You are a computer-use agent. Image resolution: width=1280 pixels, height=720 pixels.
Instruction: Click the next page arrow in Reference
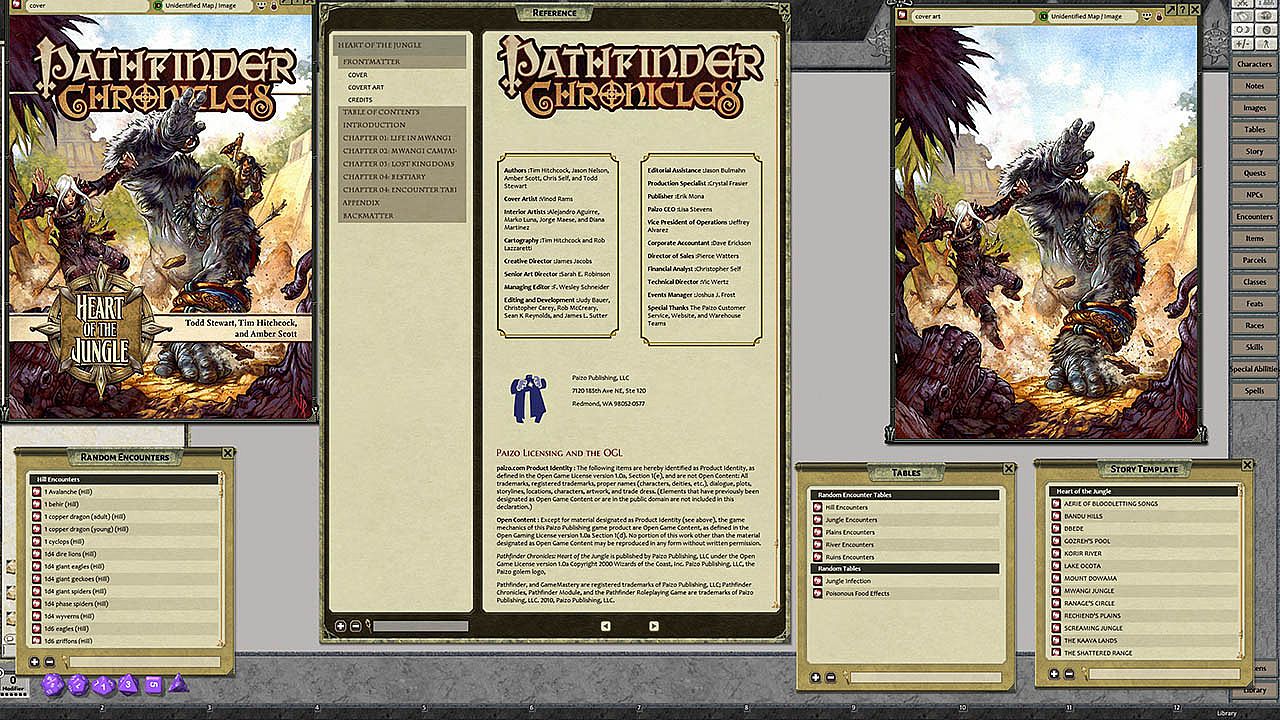pyautogui.click(x=654, y=626)
